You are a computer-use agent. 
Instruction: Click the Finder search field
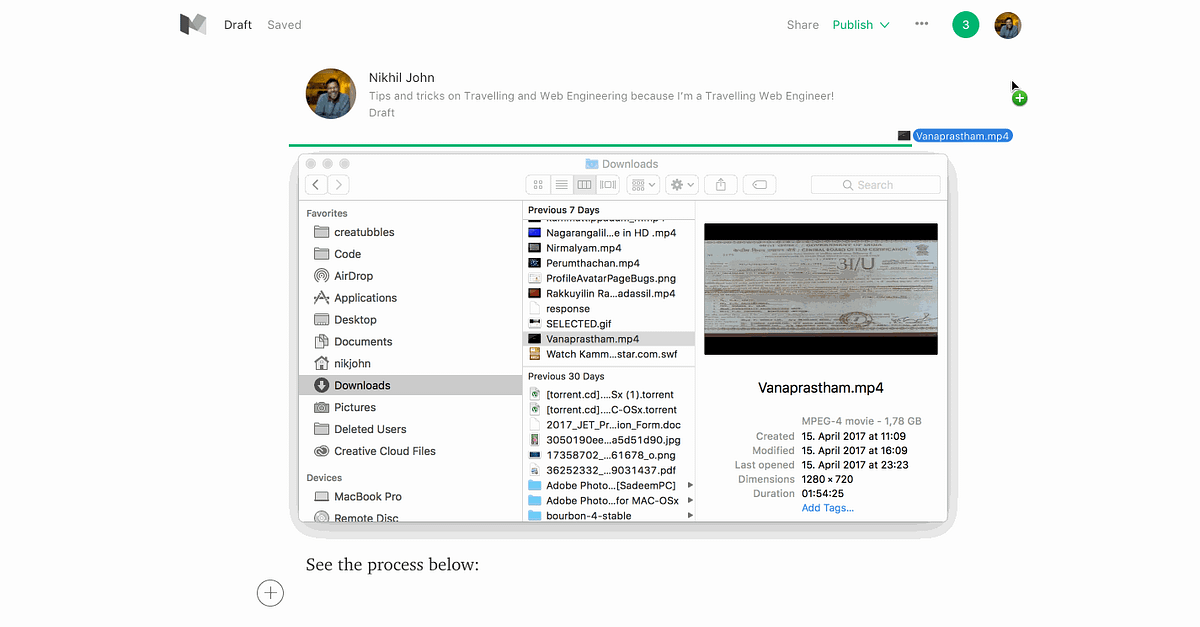tap(875, 184)
